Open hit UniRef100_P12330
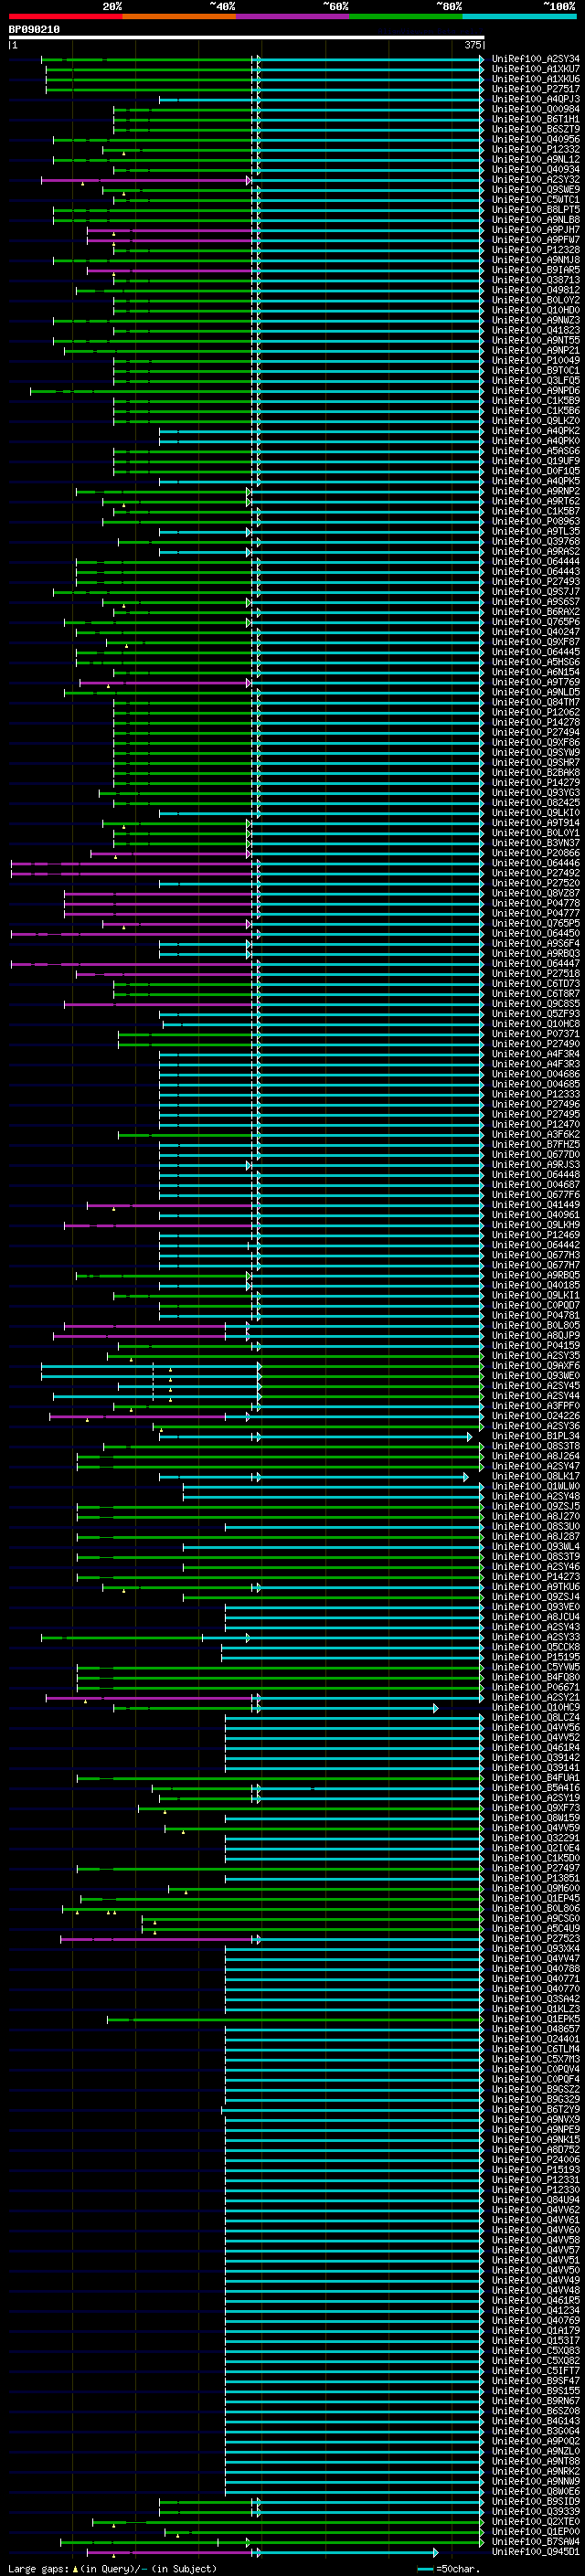The image size is (585, 2576). pyautogui.click(x=536, y=2190)
